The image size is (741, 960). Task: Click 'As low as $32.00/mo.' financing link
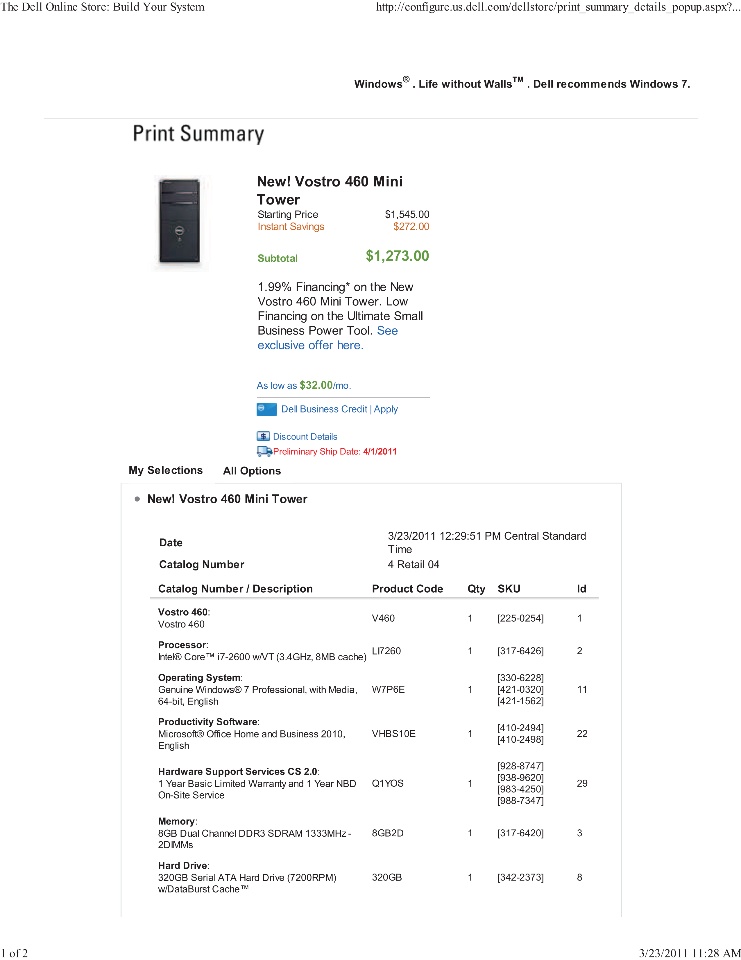[304, 385]
